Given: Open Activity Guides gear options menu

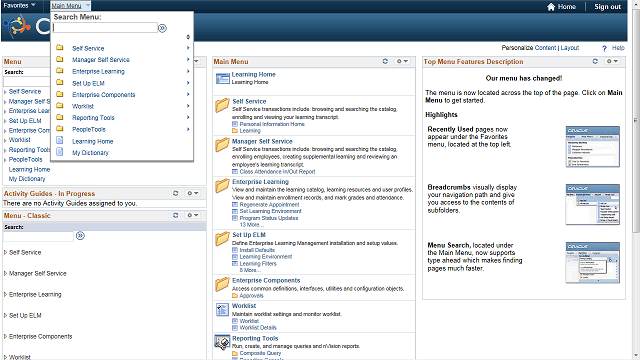Looking at the screenshot, I should [193, 193].
